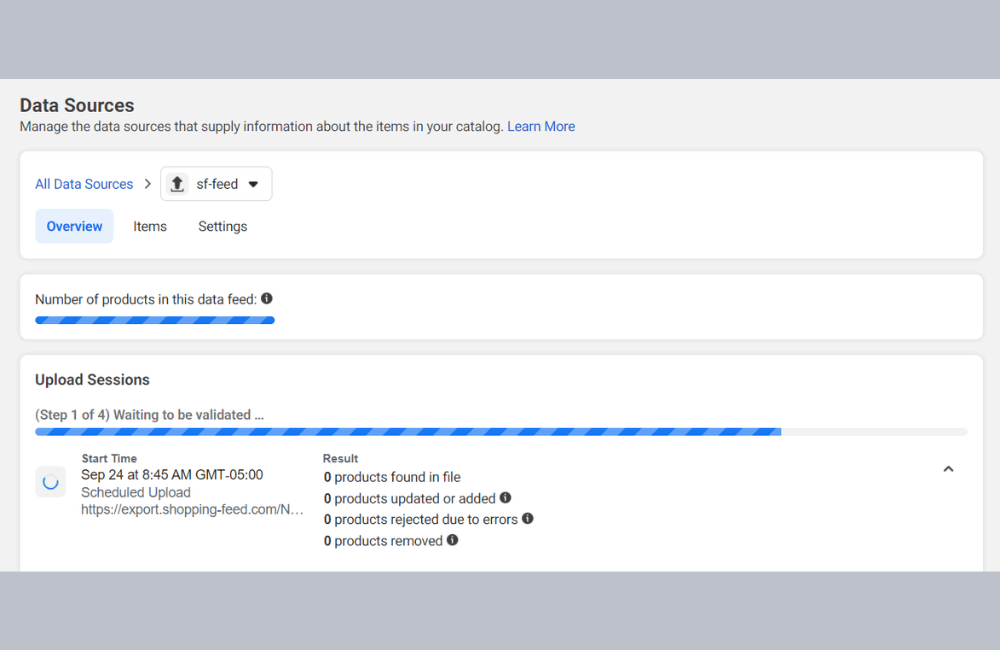Open the Settings tab

pos(222,226)
